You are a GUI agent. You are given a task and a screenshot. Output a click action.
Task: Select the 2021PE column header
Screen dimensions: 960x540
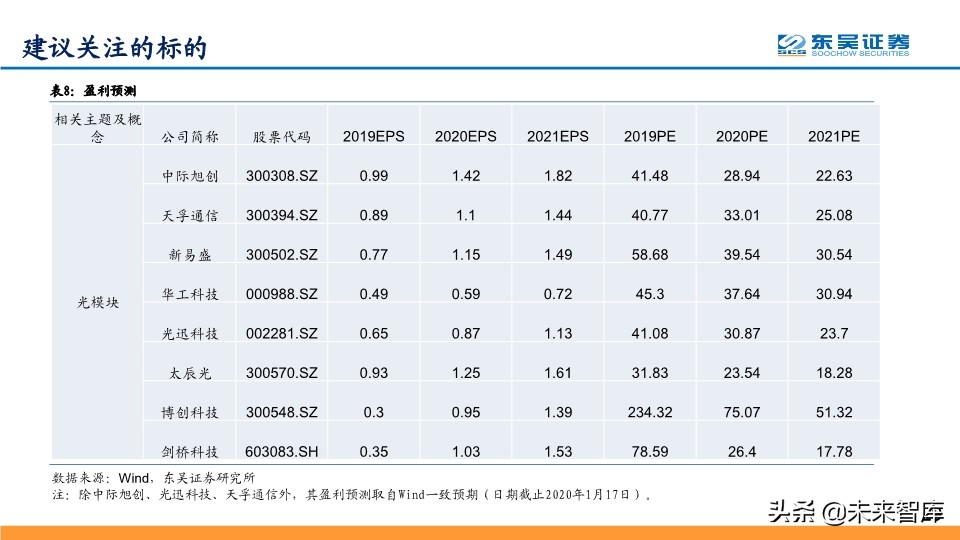[834, 136]
